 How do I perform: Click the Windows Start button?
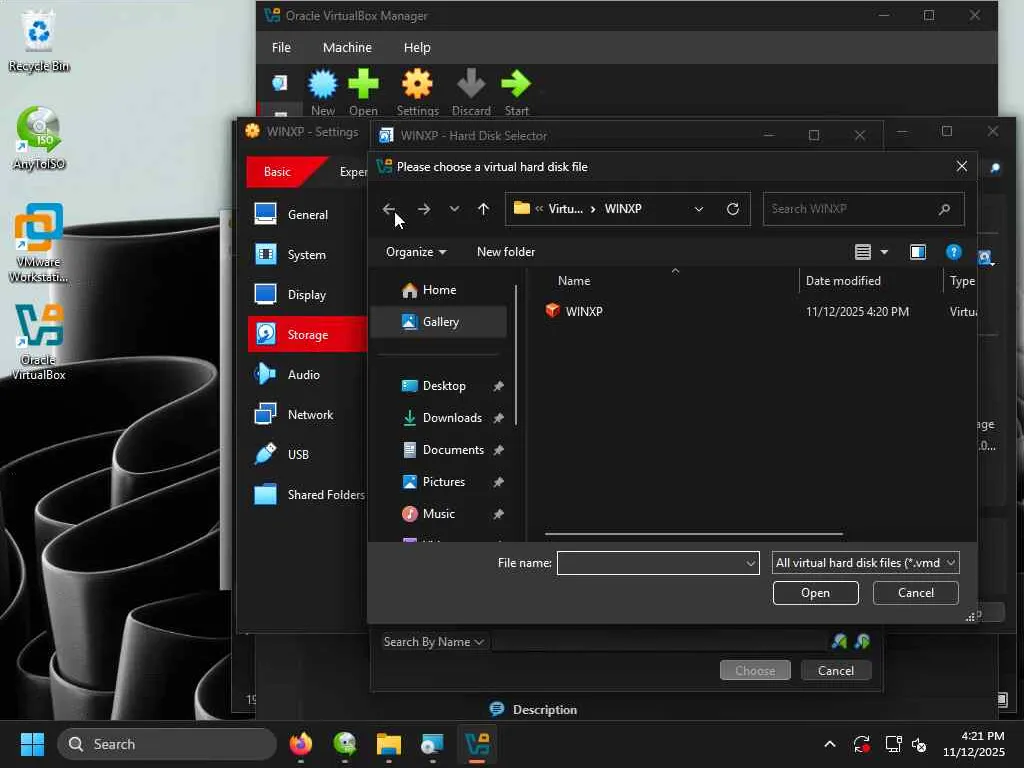32,744
